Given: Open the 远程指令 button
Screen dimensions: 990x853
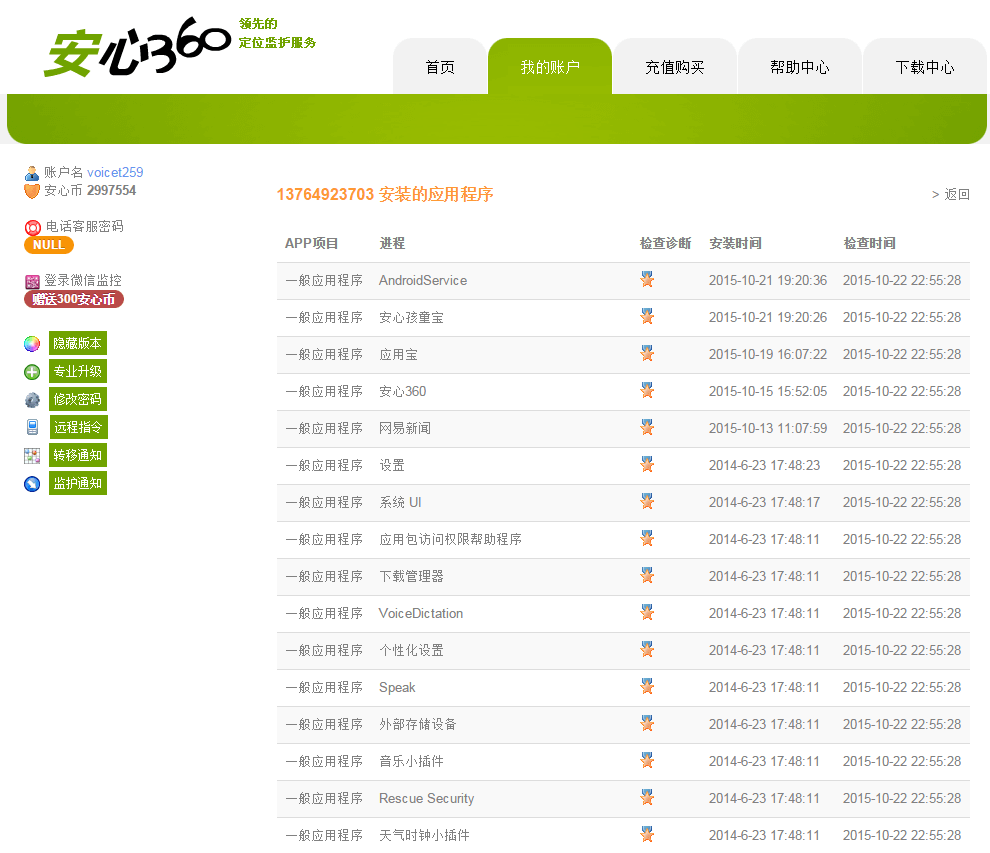Looking at the screenshot, I should pos(78,427).
